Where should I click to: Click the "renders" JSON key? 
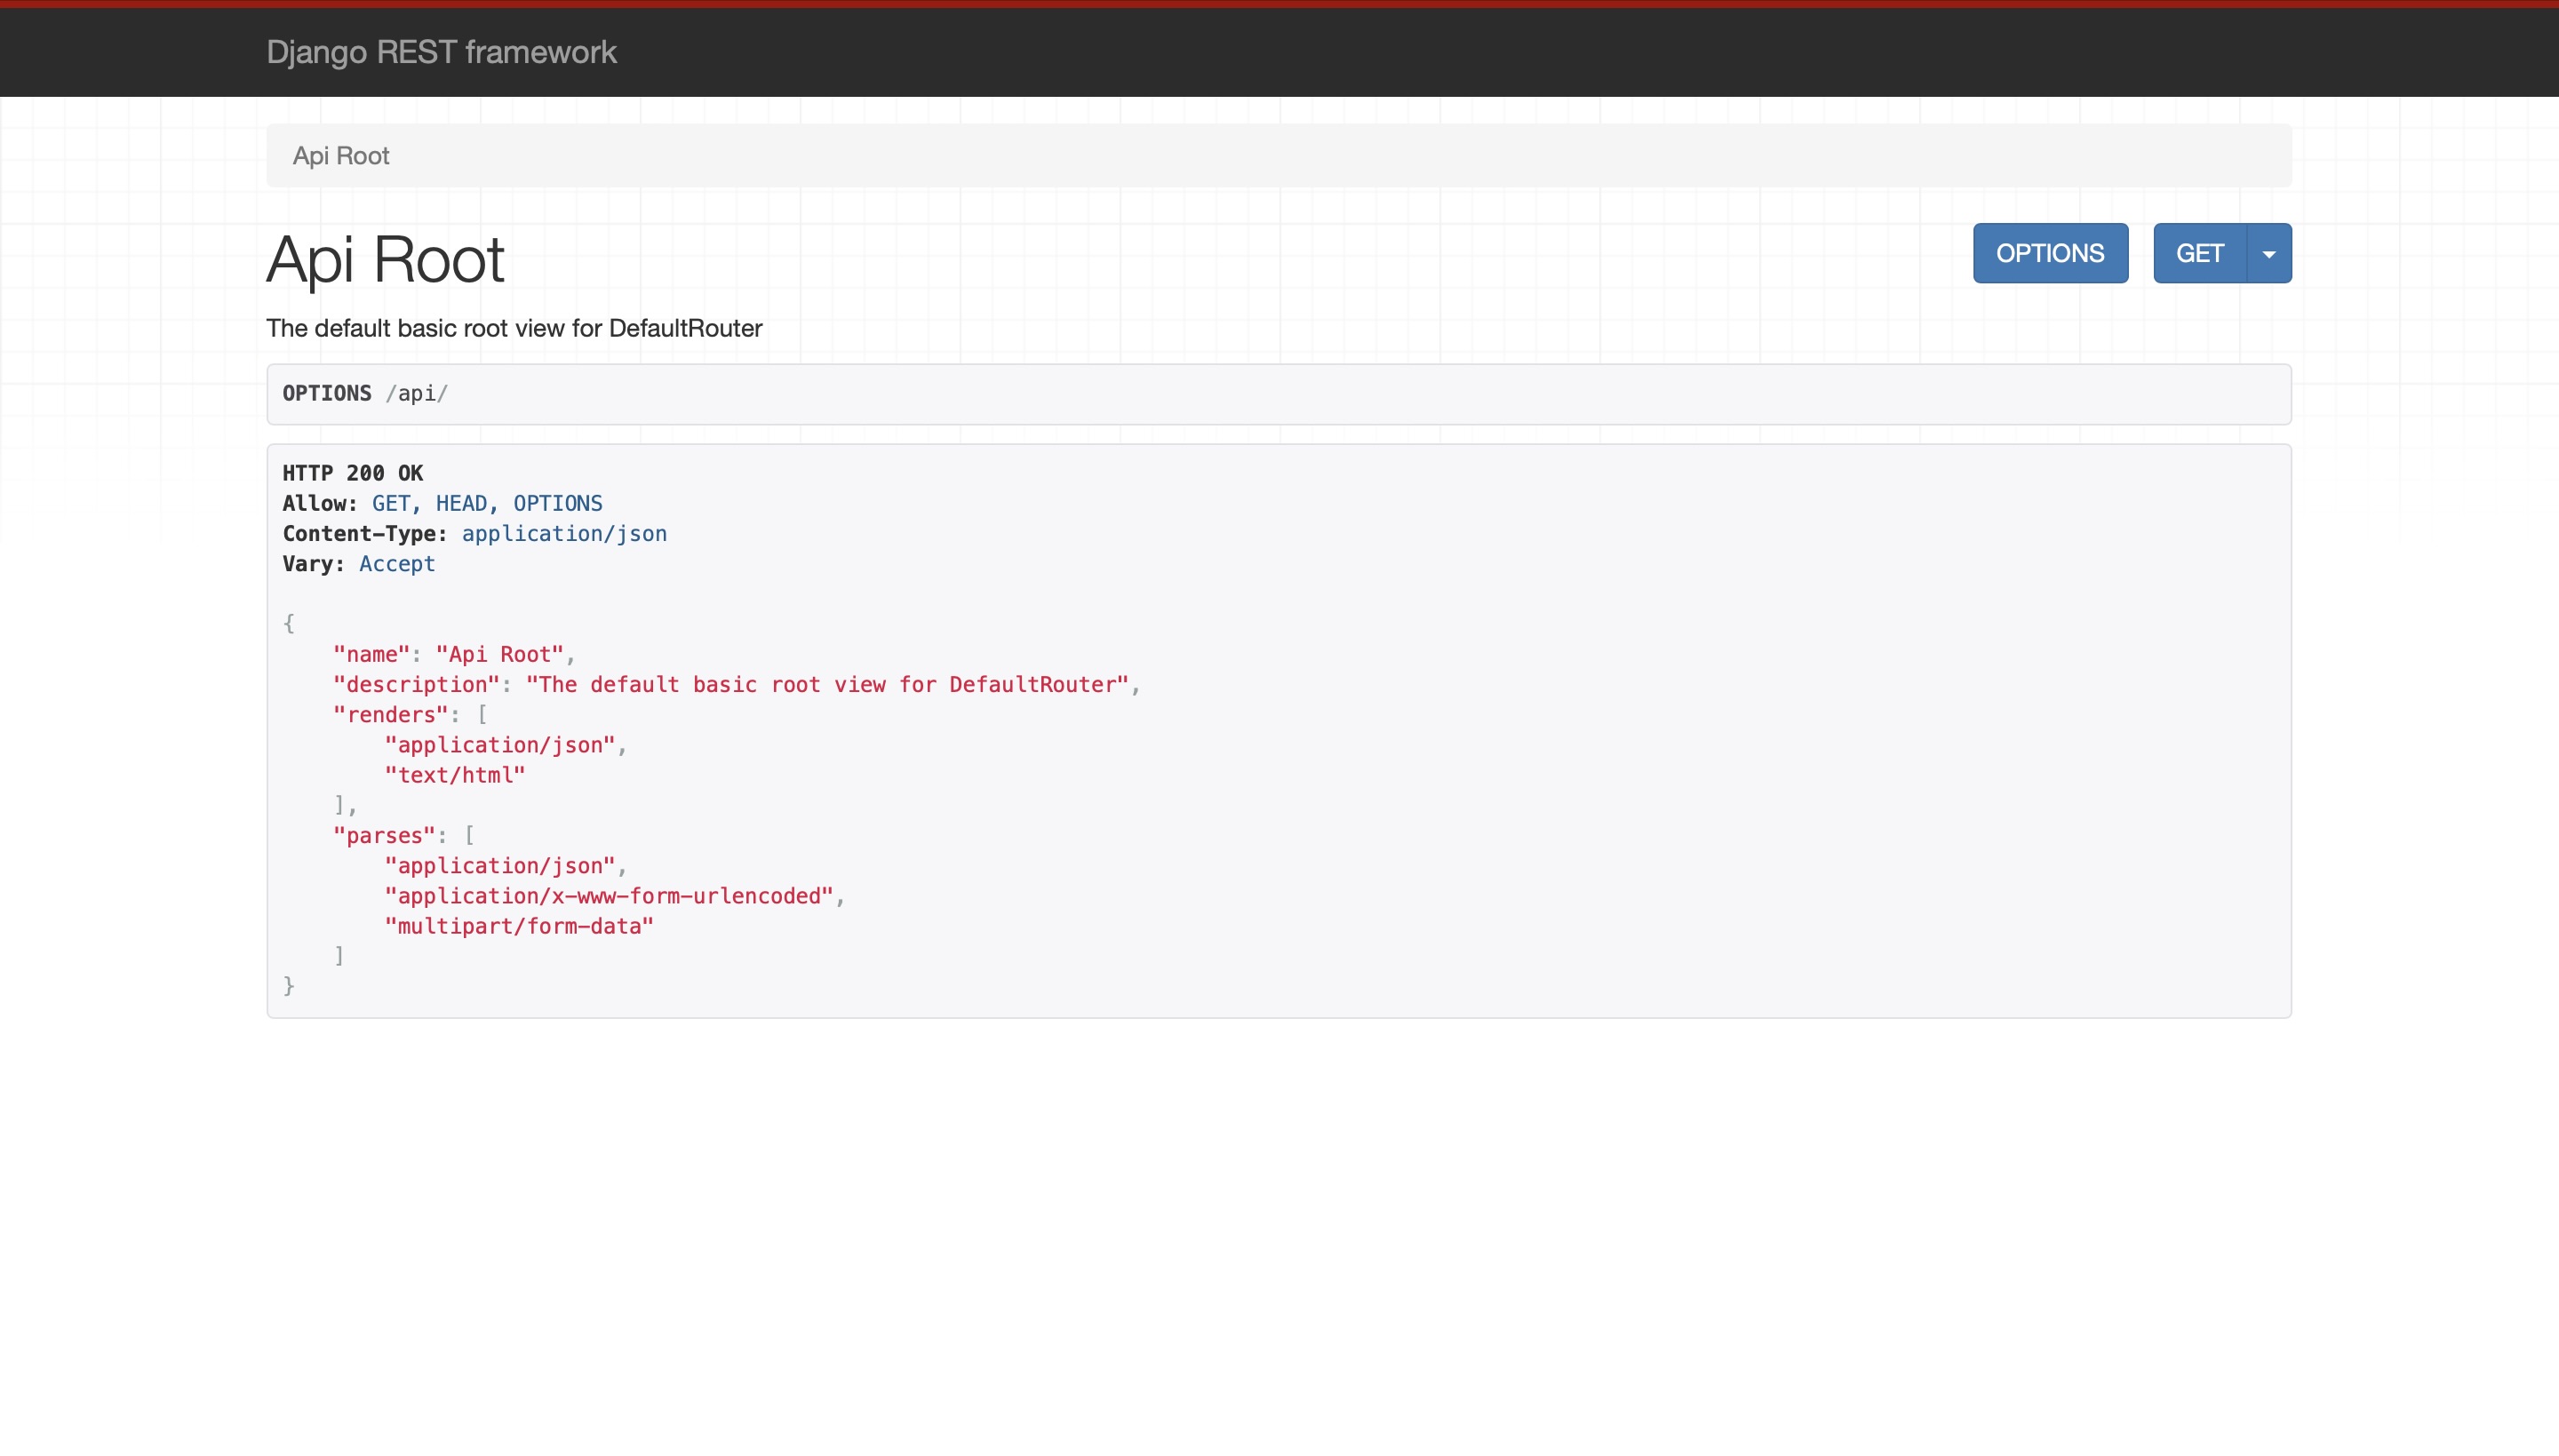391,715
